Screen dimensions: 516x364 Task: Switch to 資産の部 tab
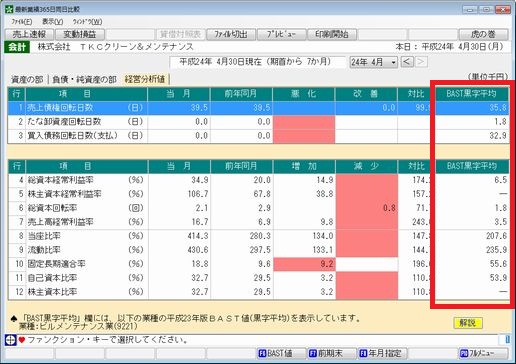(27, 79)
